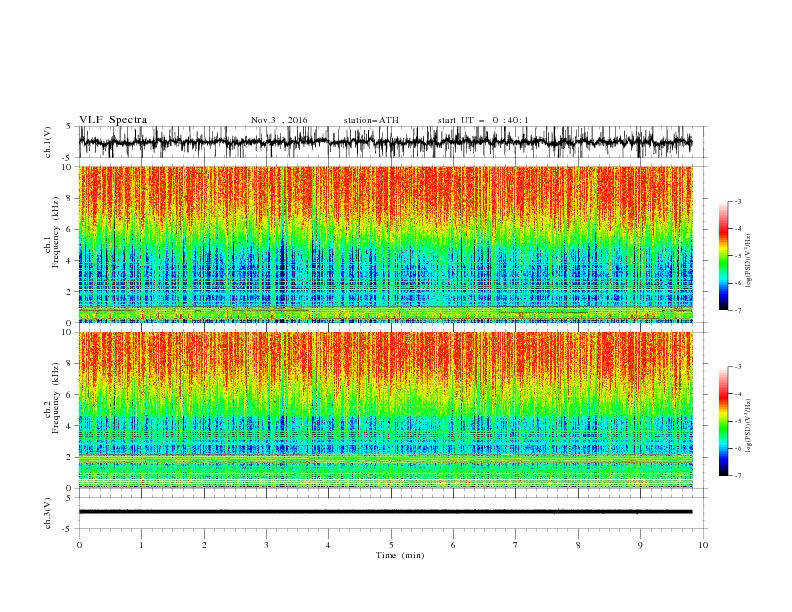792x612 pixels.
Task: Click the ch.1 frequency axis "8" tick label
Action: [69, 198]
